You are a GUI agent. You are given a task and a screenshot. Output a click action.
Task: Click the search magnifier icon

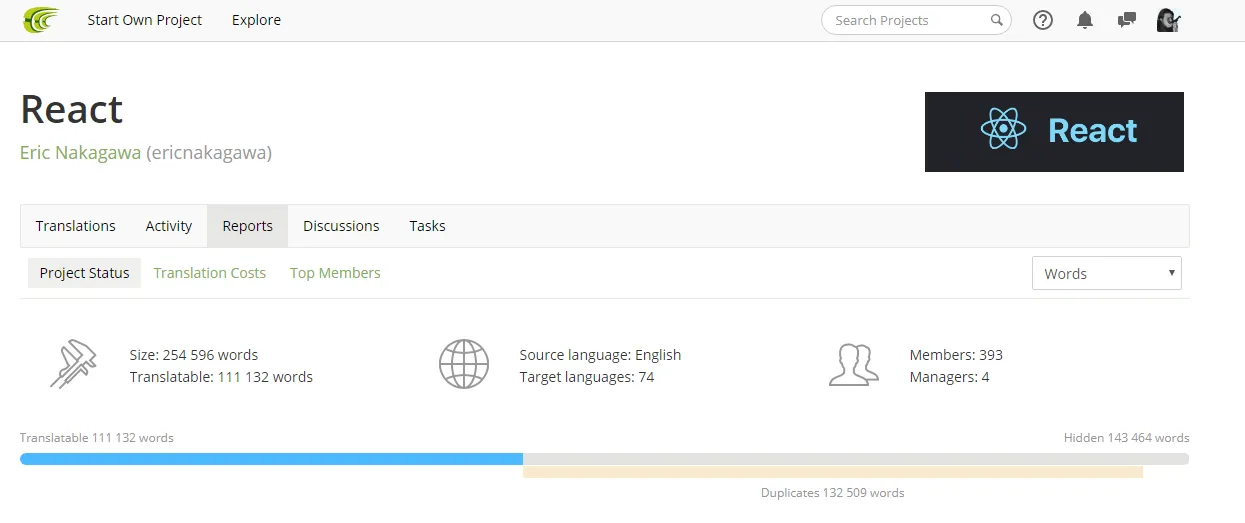click(x=997, y=20)
